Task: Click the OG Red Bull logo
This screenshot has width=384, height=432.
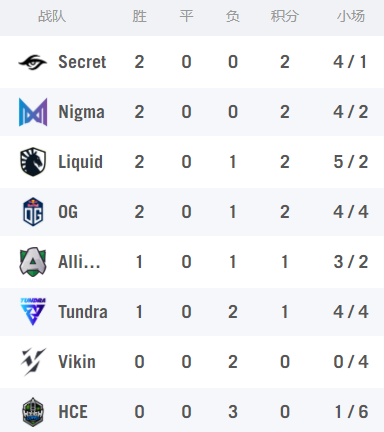Action: click(x=33, y=212)
